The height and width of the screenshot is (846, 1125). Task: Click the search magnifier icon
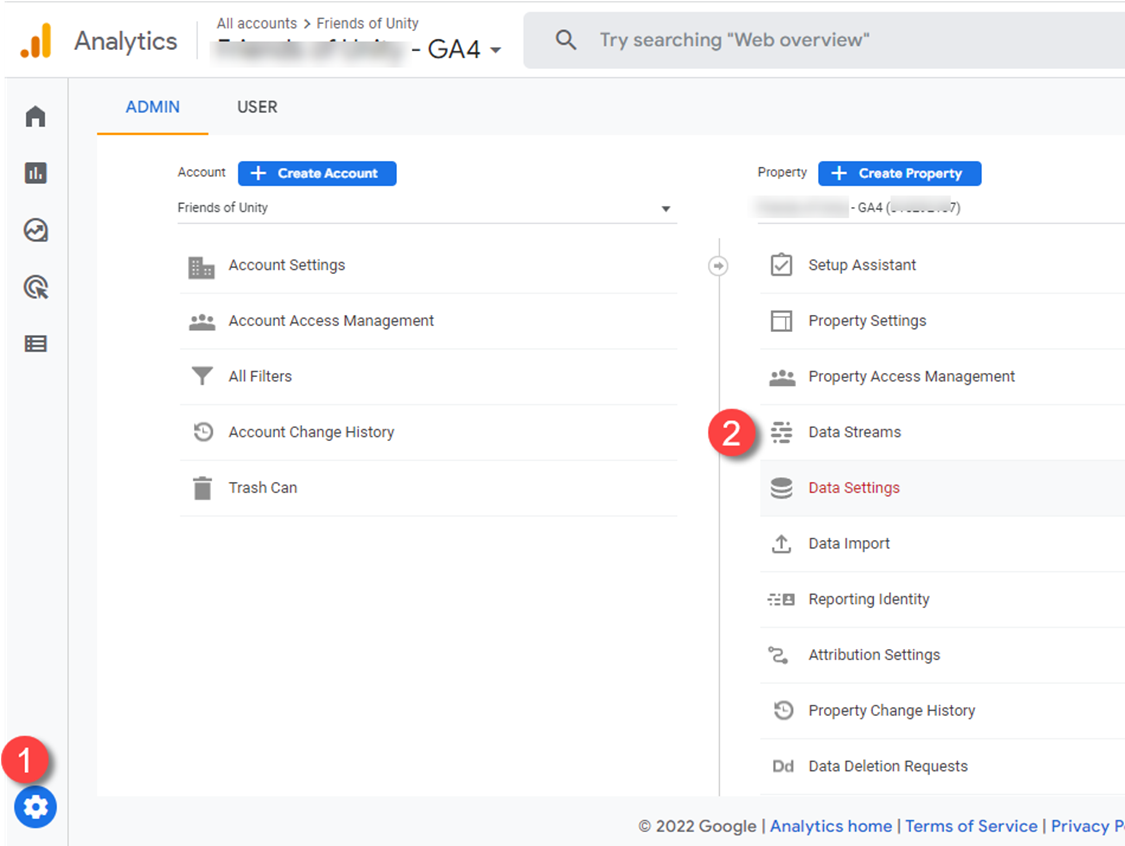[x=565, y=40]
